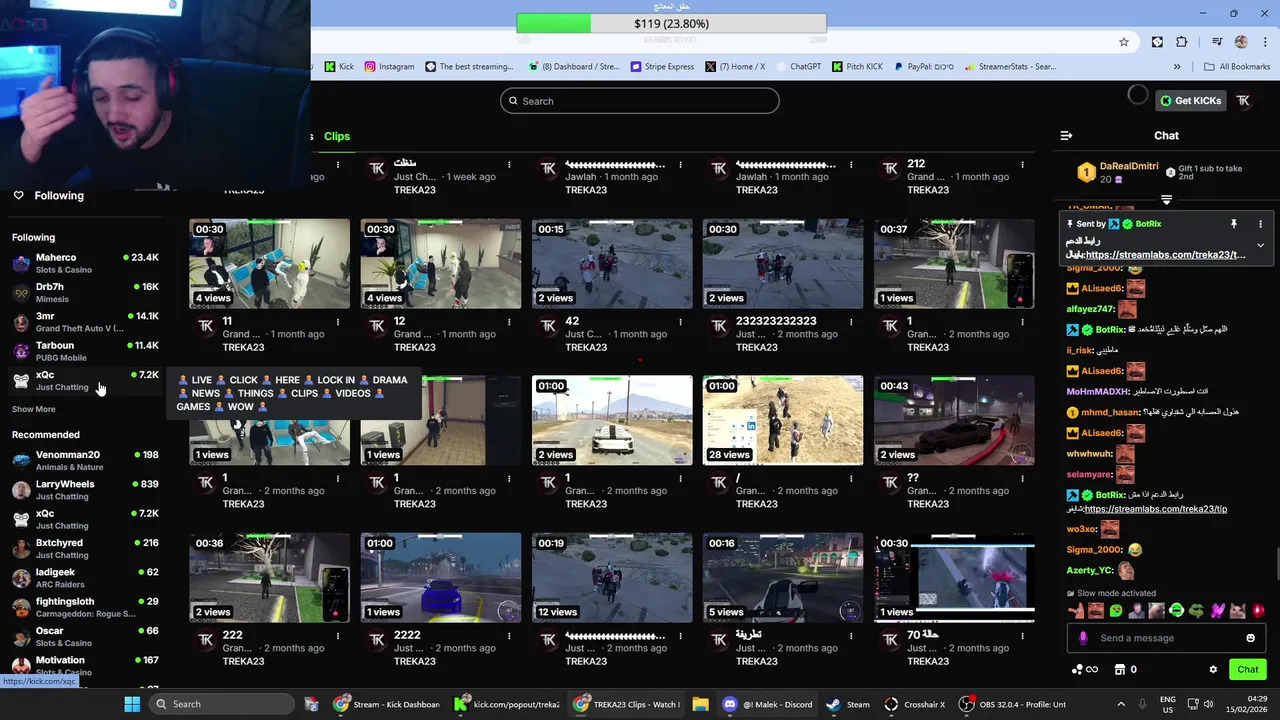Show hidden system tray icons

[1121, 704]
